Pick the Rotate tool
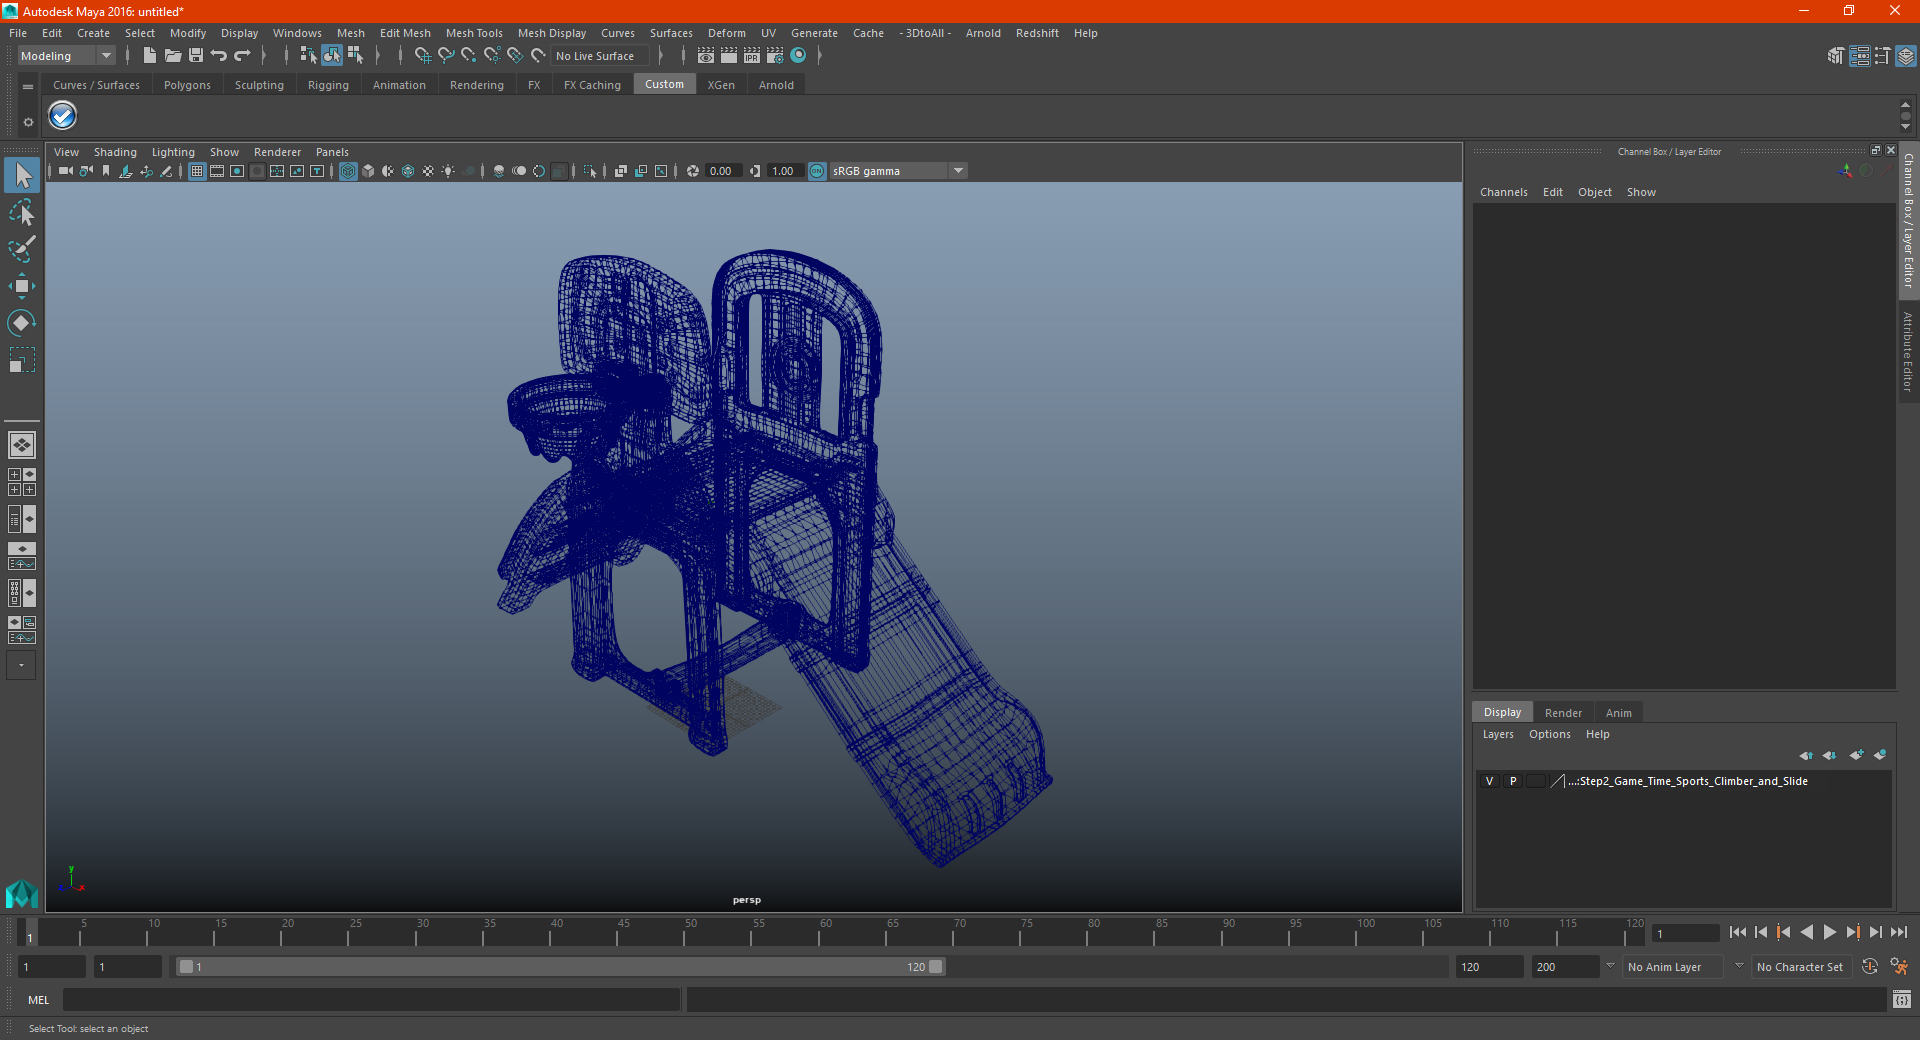Viewport: 1920px width, 1040px height. (x=21, y=322)
